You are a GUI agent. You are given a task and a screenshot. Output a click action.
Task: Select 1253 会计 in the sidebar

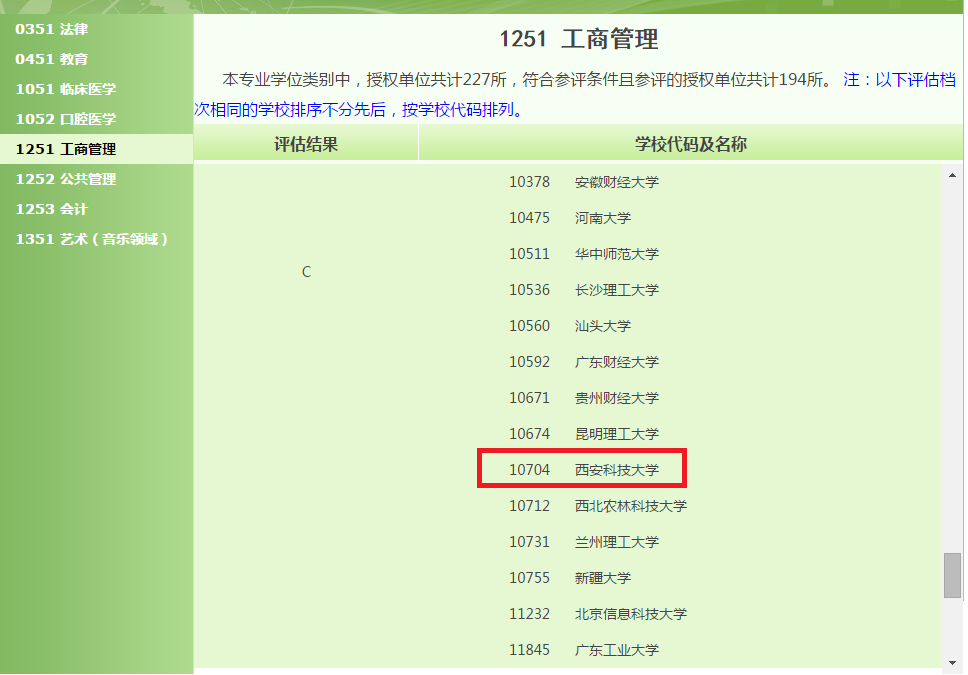pos(52,209)
